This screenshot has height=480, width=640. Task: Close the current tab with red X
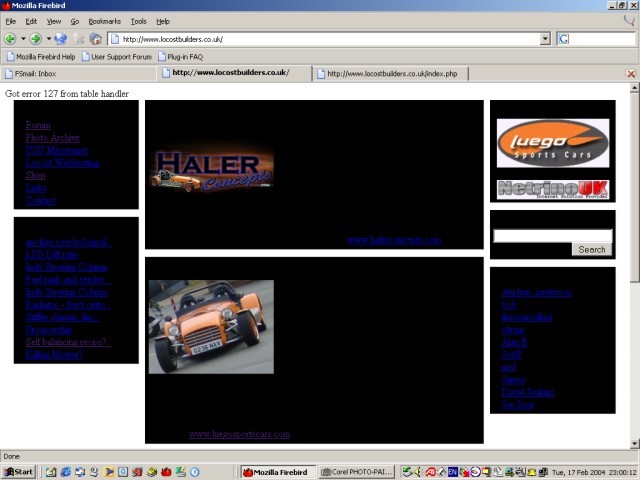click(630, 74)
